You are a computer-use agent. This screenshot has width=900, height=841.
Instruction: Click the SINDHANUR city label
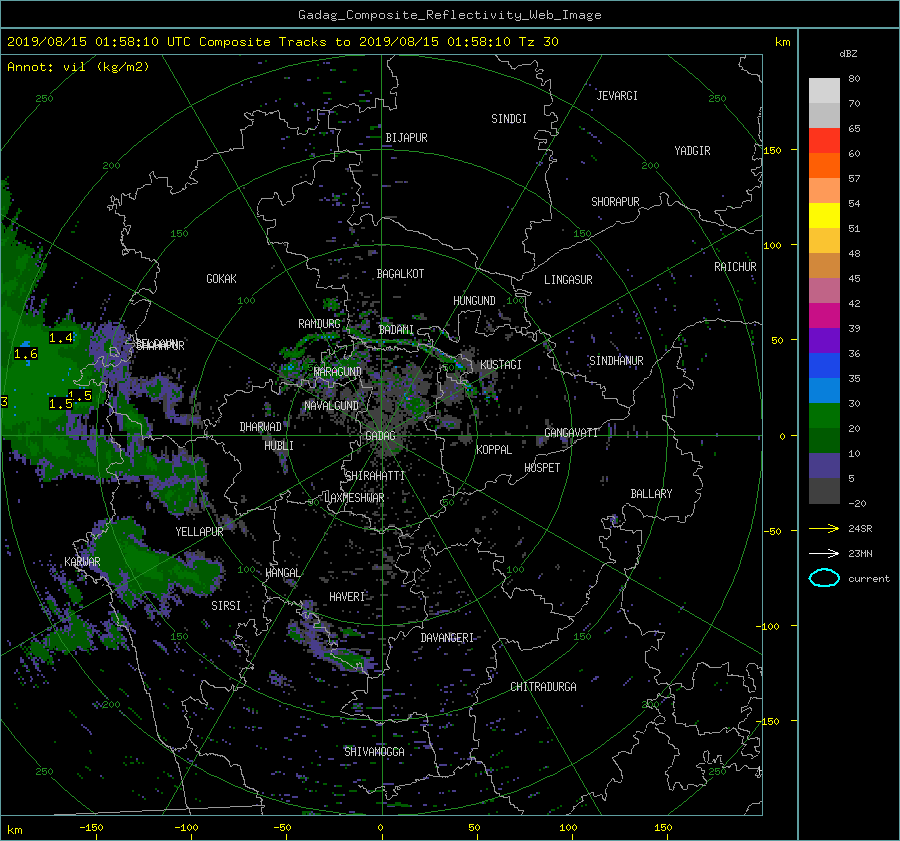[616, 361]
